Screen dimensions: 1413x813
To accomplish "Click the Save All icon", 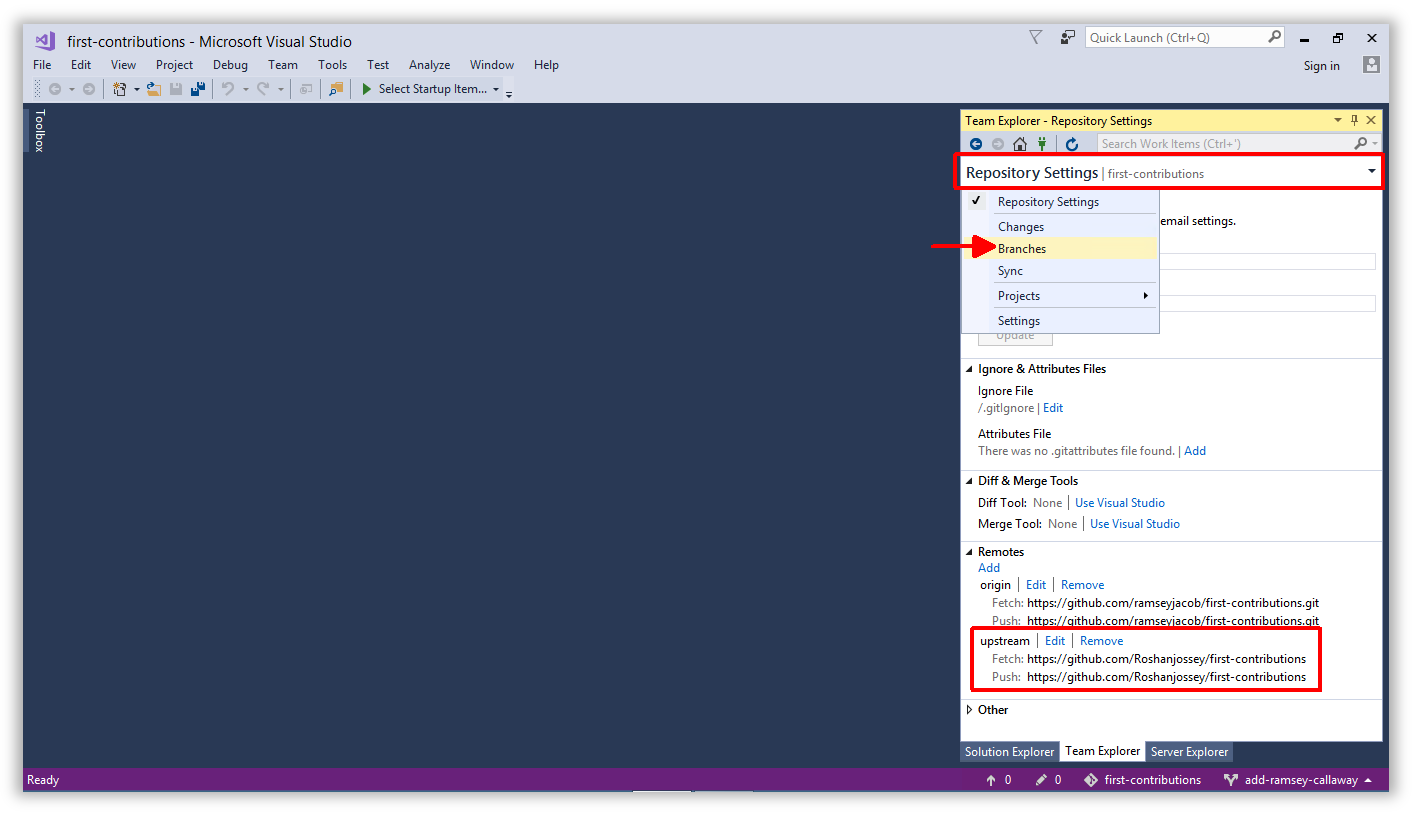I will coord(198,89).
